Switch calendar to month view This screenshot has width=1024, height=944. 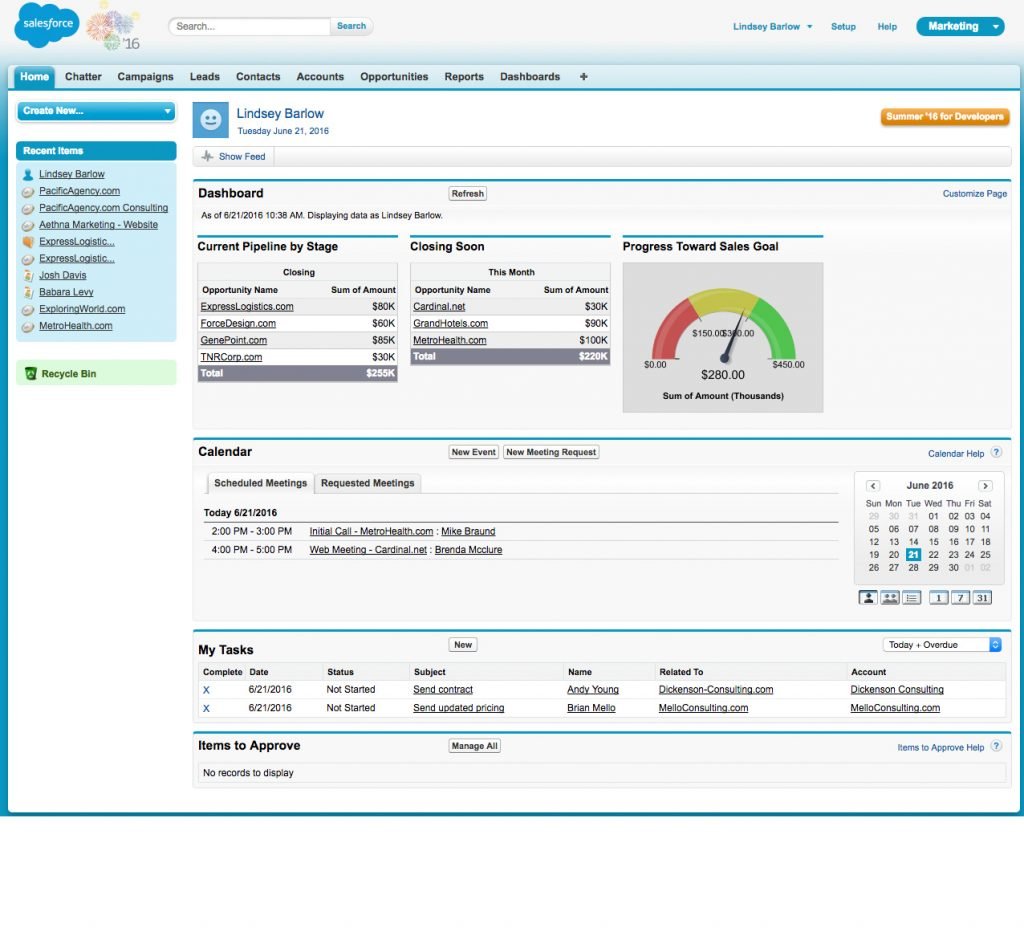coord(982,597)
